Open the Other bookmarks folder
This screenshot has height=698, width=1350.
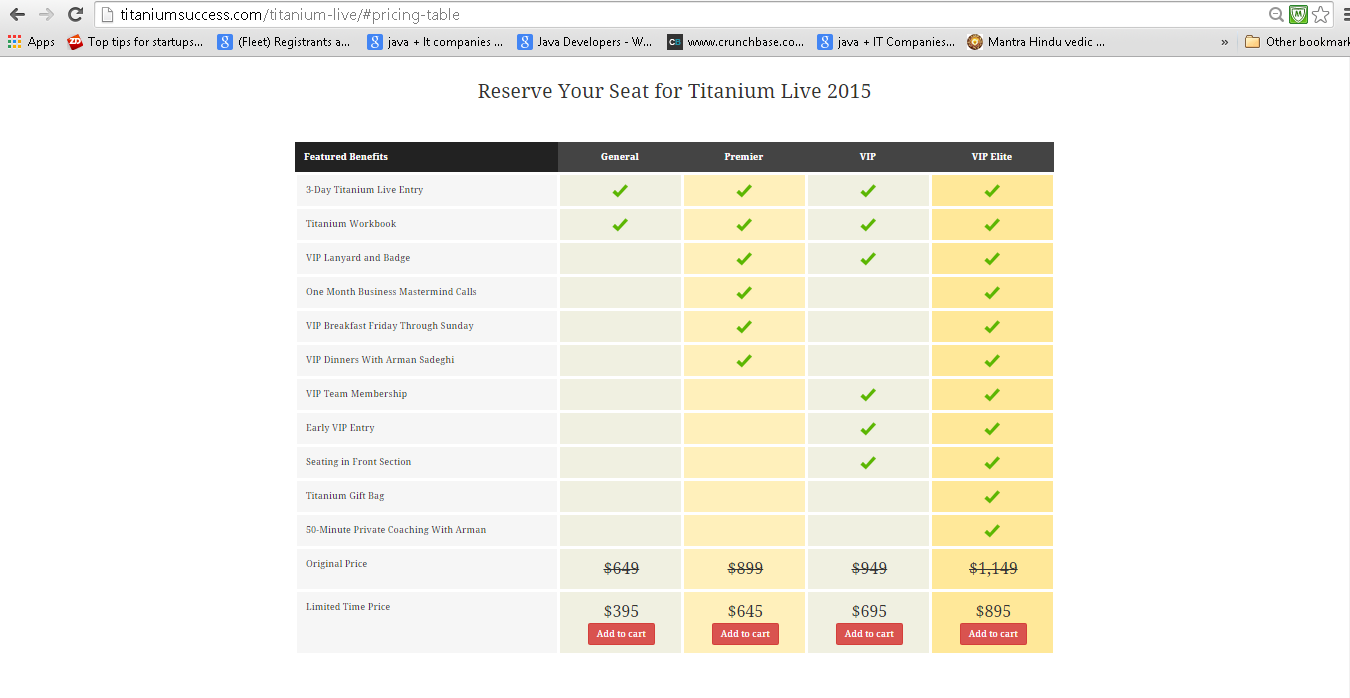(x=1297, y=42)
